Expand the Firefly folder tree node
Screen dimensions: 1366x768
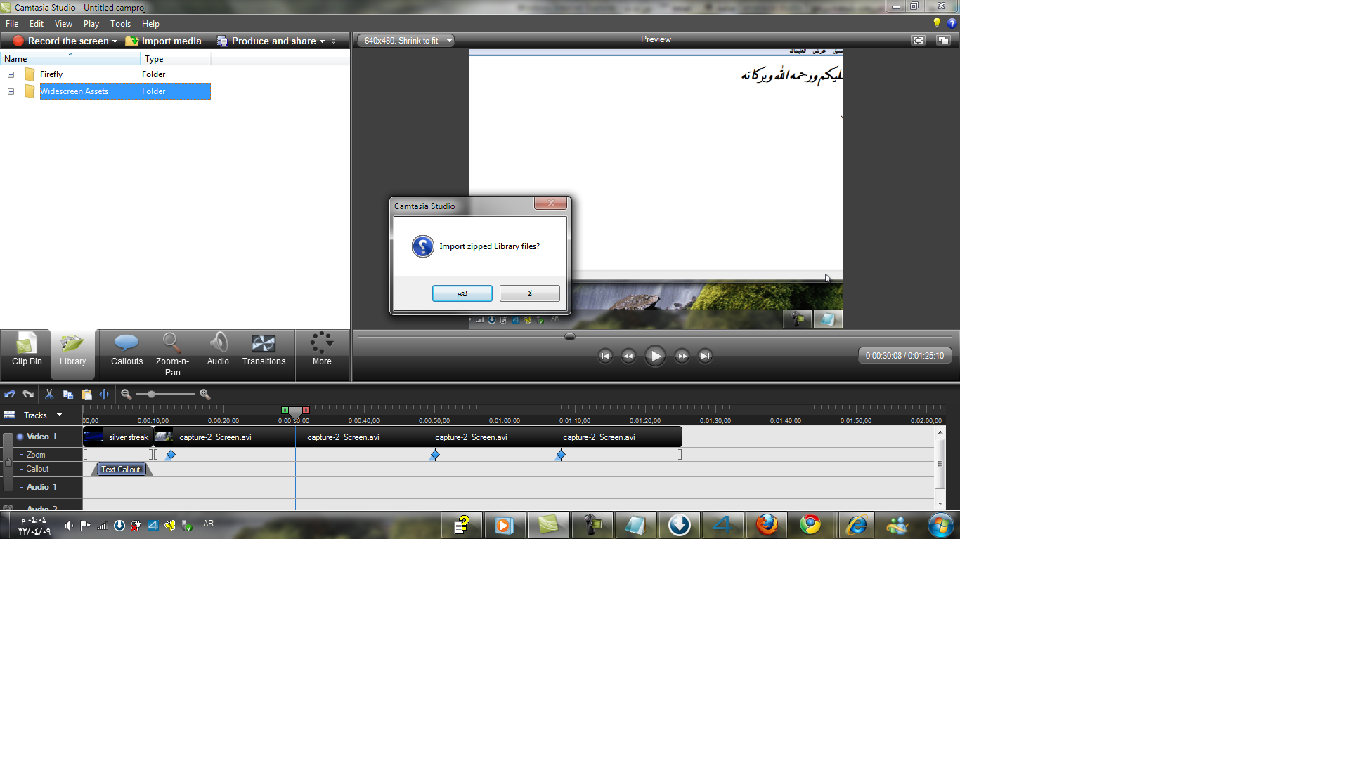(11, 75)
